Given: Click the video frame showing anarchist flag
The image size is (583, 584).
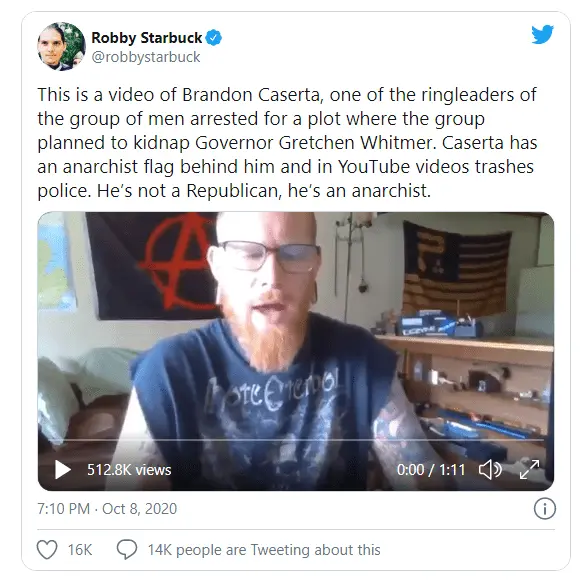Looking at the screenshot, I should pos(296,351).
